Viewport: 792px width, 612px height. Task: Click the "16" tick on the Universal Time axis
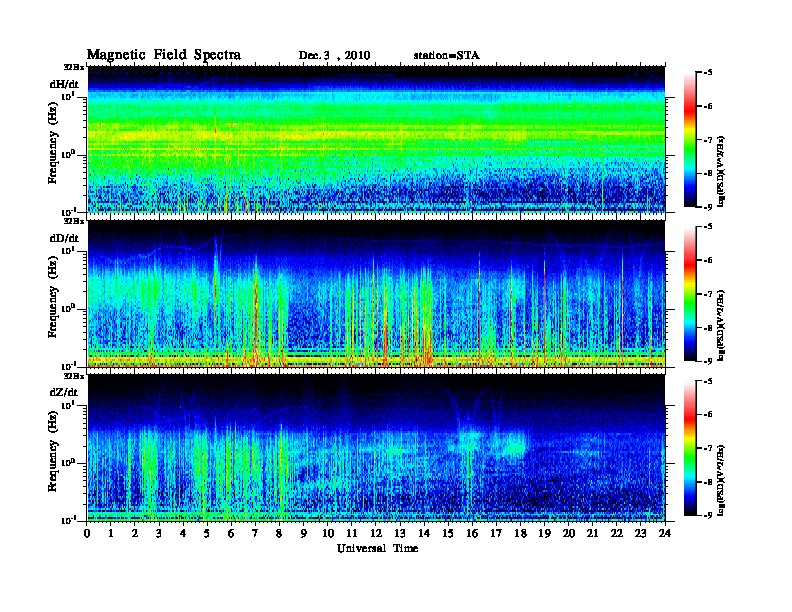tap(472, 533)
